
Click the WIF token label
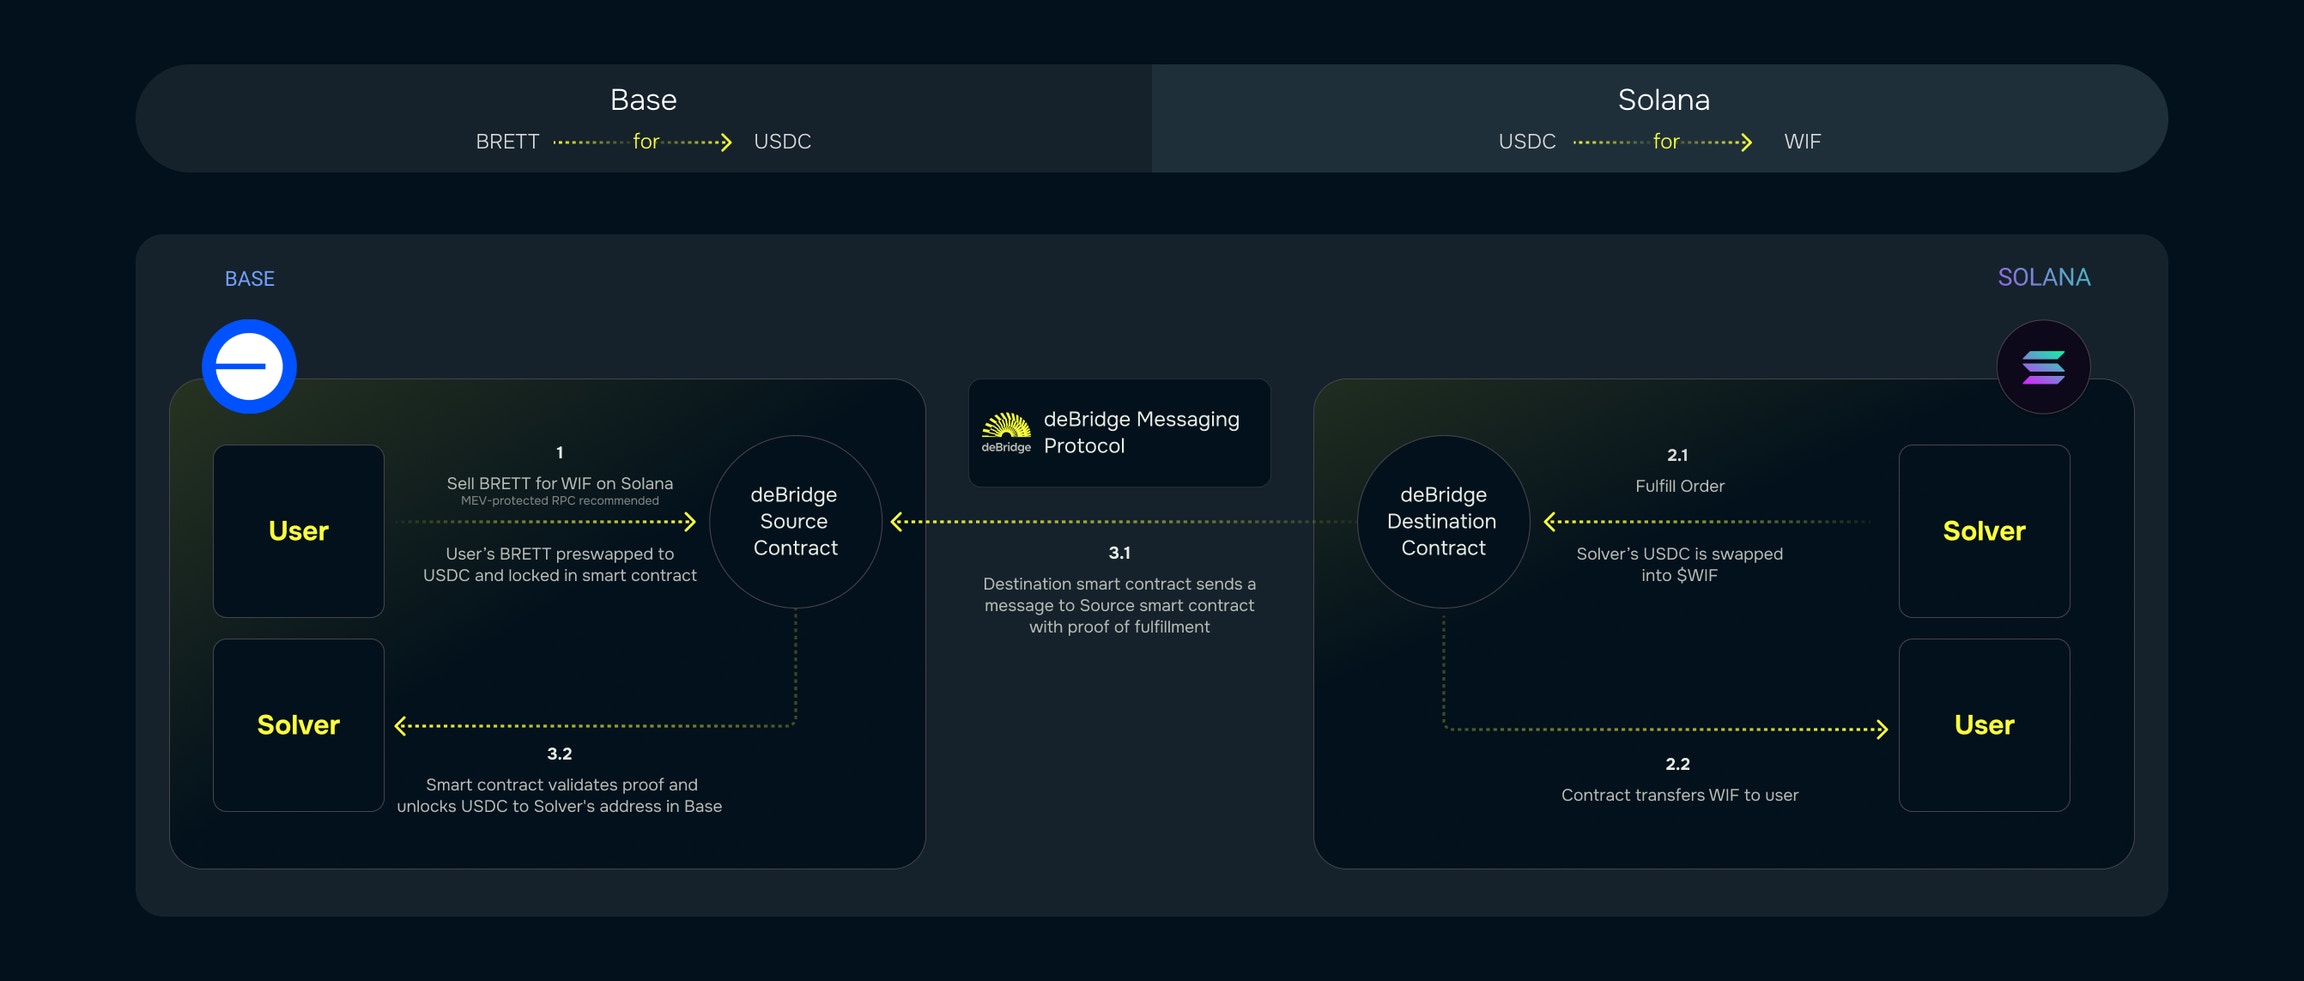(1802, 142)
